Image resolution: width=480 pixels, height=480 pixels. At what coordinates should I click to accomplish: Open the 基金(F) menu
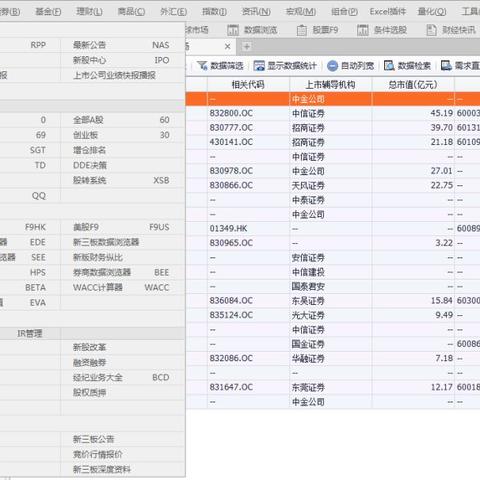point(48,12)
